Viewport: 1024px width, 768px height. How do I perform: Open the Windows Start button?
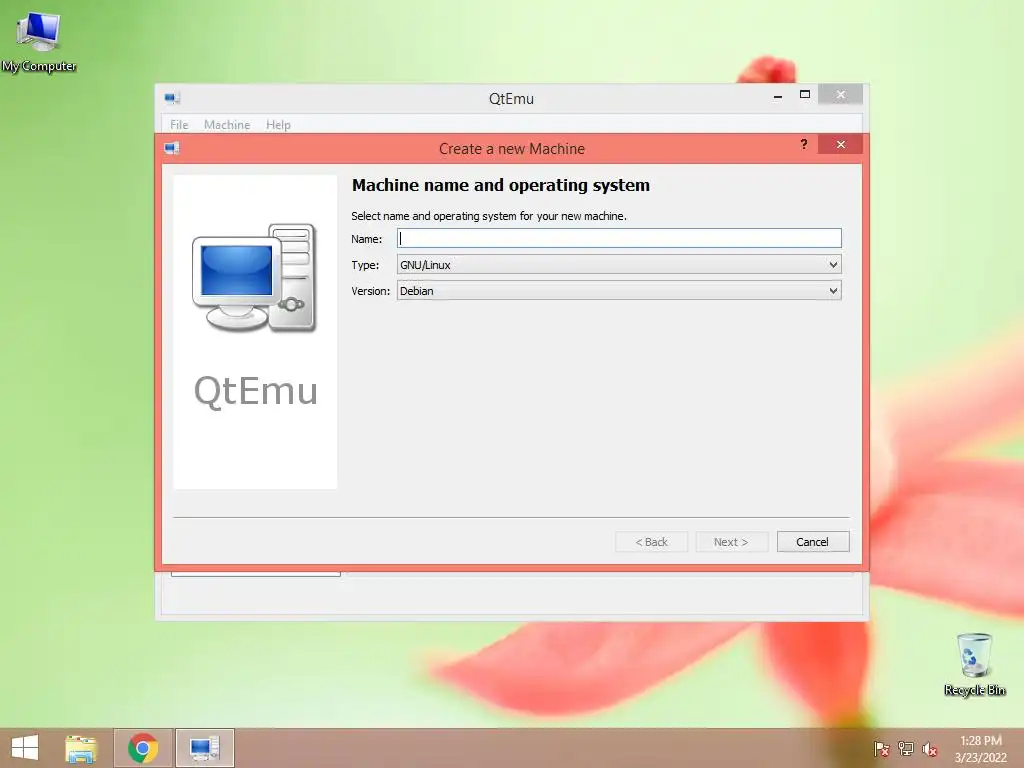click(x=25, y=748)
